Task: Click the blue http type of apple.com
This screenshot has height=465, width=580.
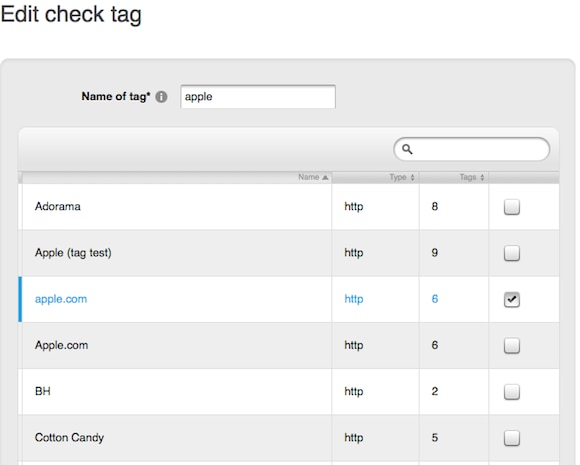Action: pos(354,299)
